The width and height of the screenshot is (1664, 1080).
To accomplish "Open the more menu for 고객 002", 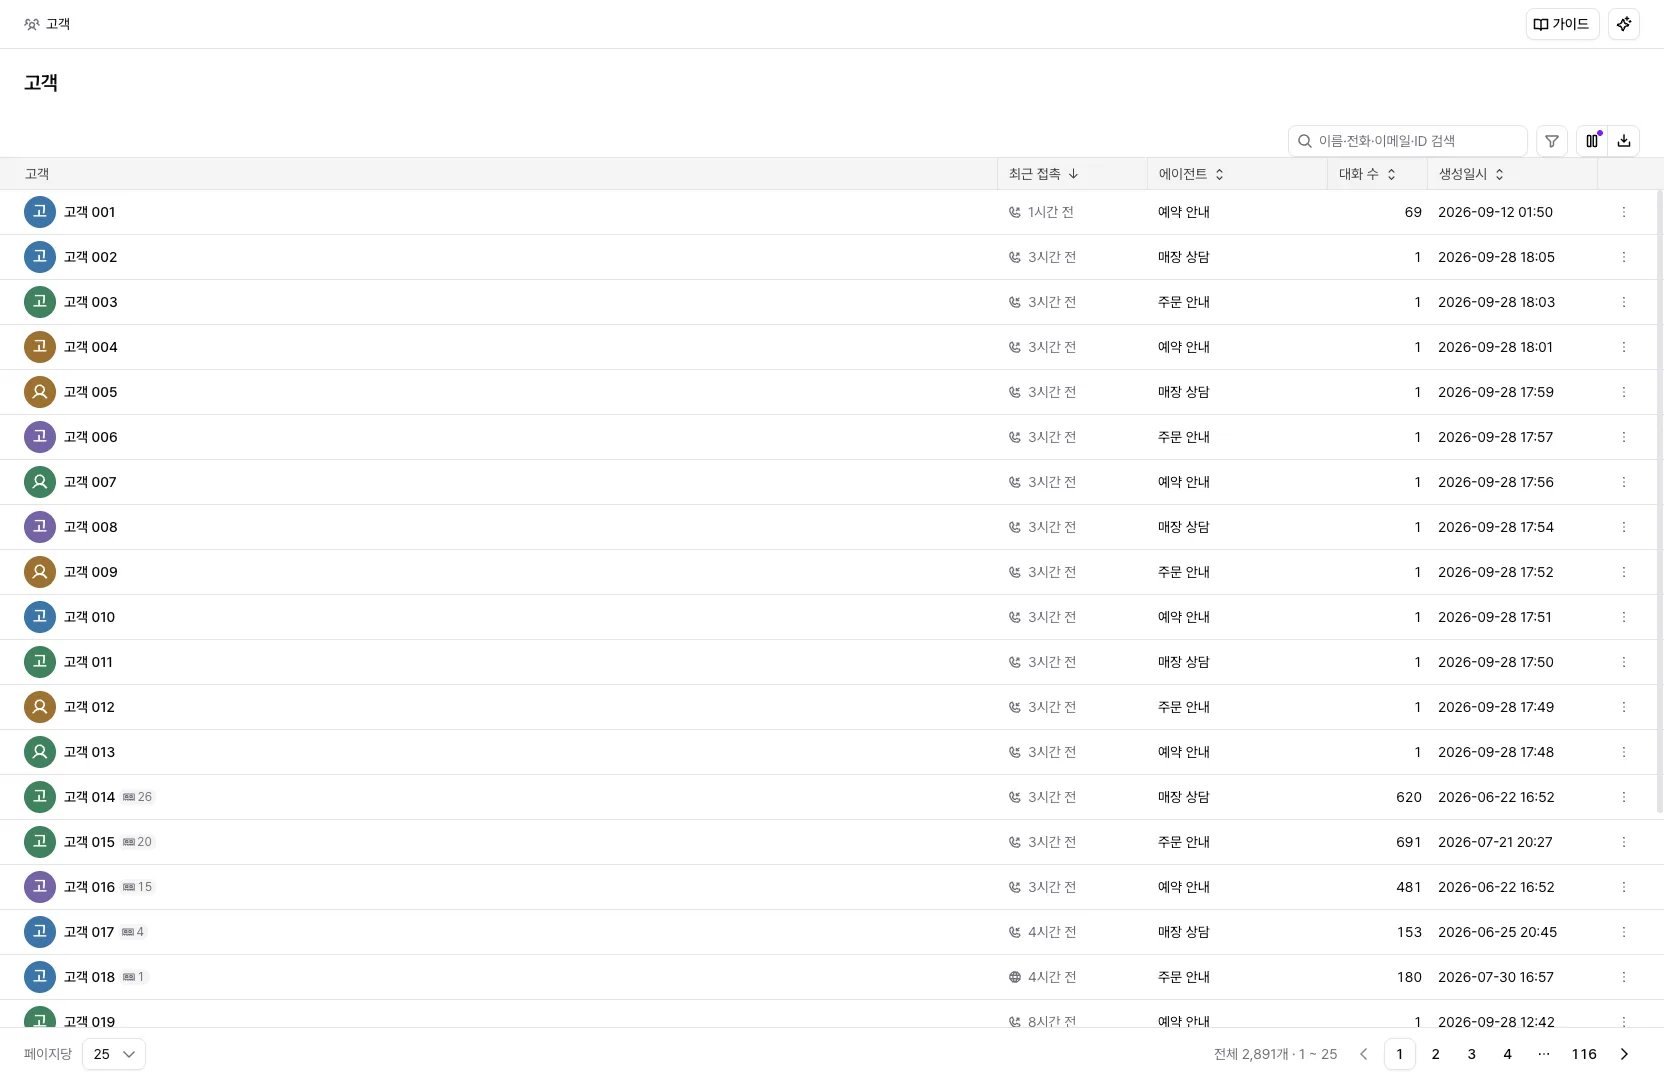I will (1624, 257).
